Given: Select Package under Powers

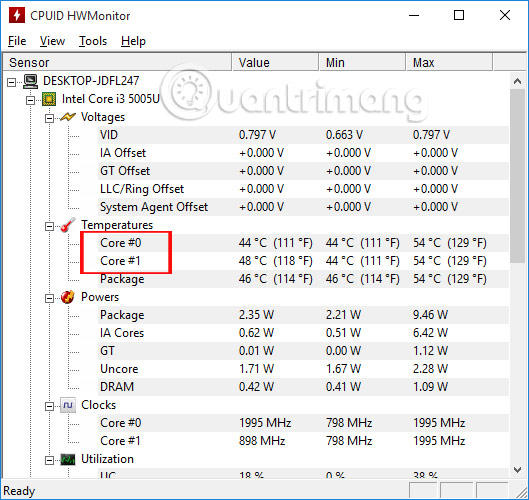Looking at the screenshot, I should click(304, 315).
